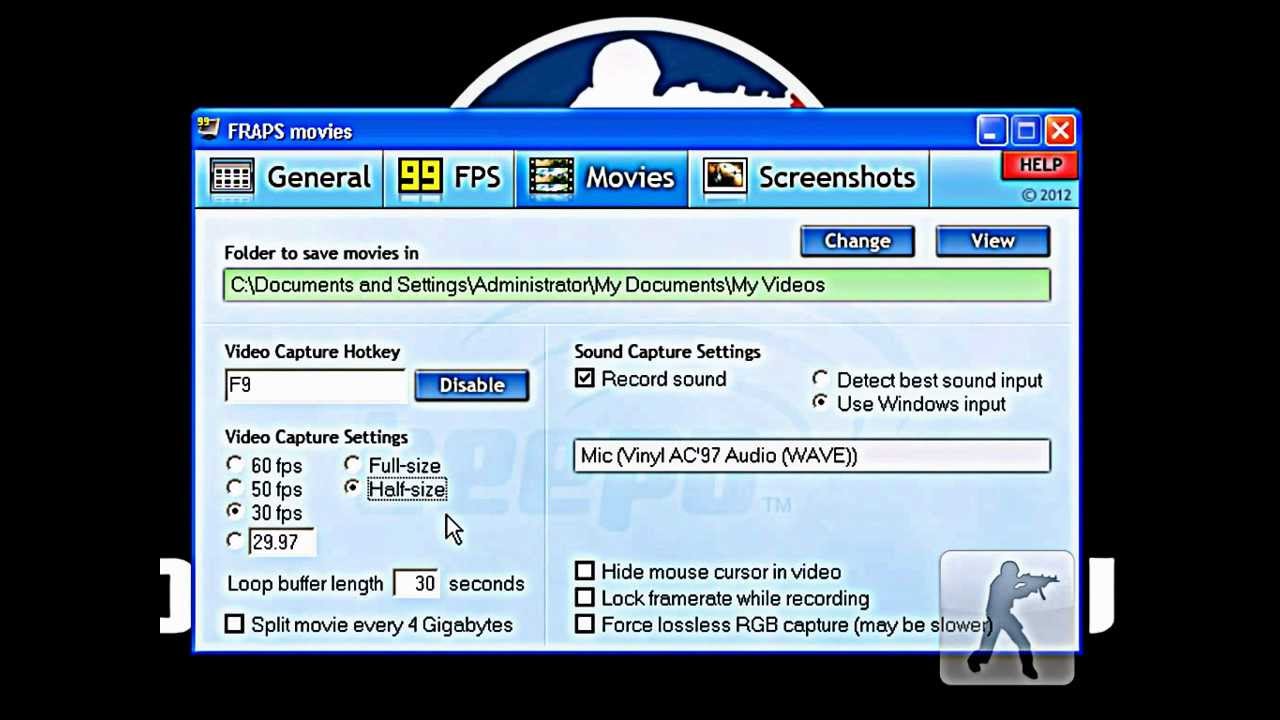Click Change to pick movie folder
This screenshot has width=1280, height=720.
(x=857, y=241)
